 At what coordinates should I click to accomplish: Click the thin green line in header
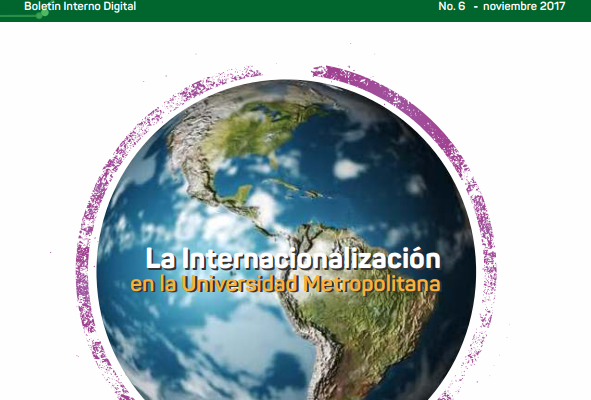[x=18, y=16]
